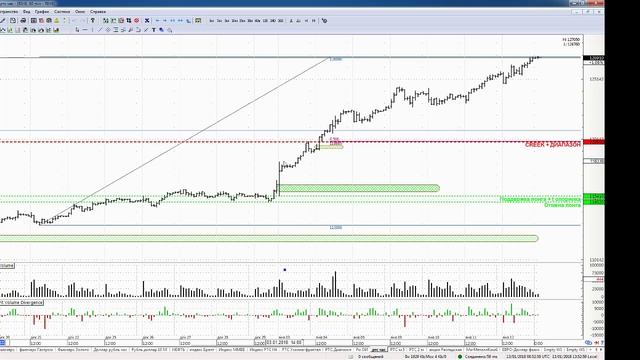Screen dimensions: 640x360
Task: Click the tab strip scroll-right arrow
Action: click(600, 350)
